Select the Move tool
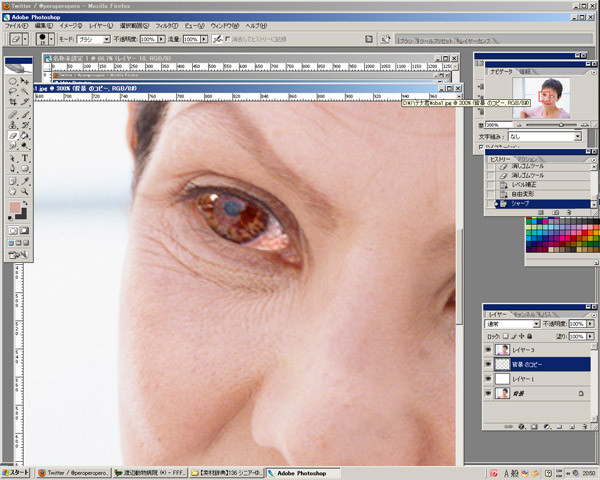Screen dimensions: 600x480 coord(24,81)
